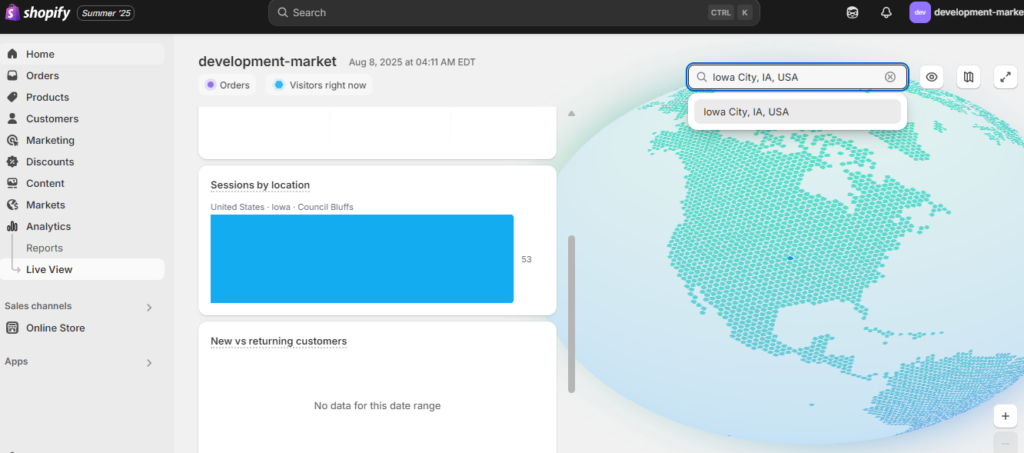Click the Online Store shop icon

click(12, 328)
